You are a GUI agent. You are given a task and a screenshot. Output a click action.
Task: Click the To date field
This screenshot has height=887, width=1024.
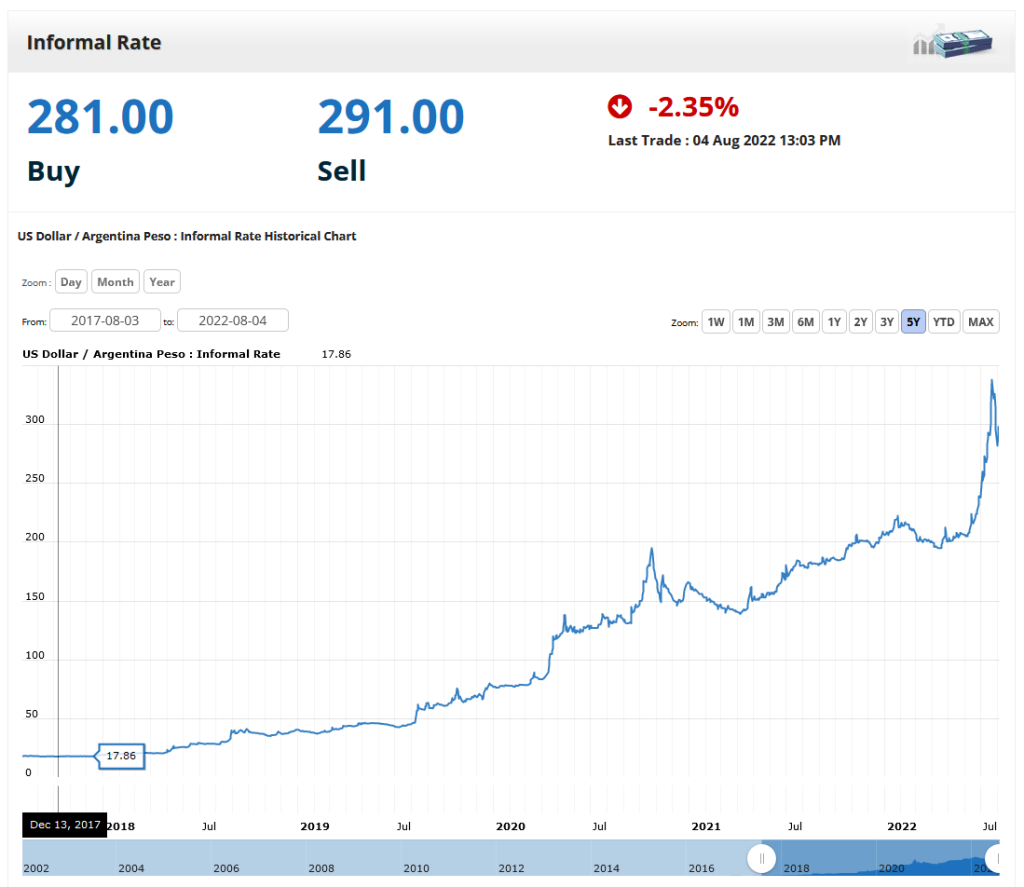pos(233,321)
